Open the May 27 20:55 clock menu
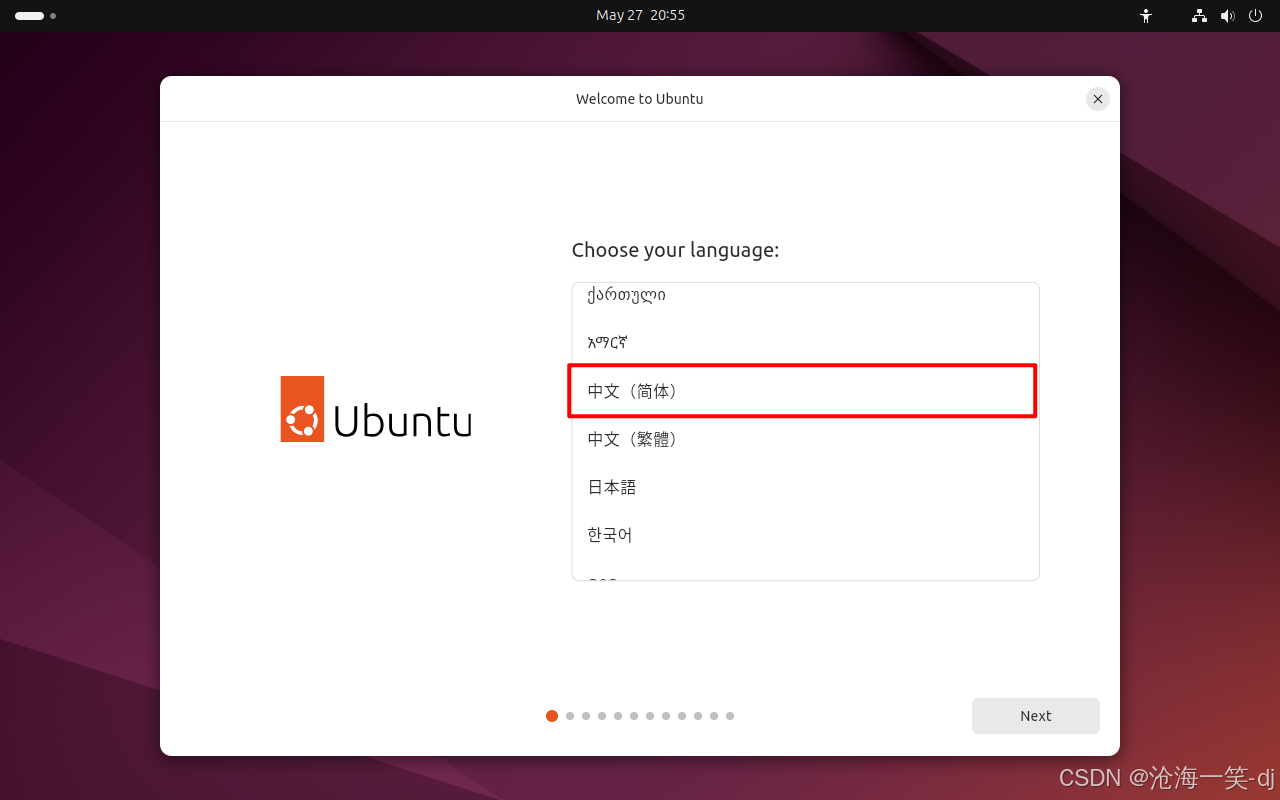The image size is (1280, 800). (x=640, y=16)
